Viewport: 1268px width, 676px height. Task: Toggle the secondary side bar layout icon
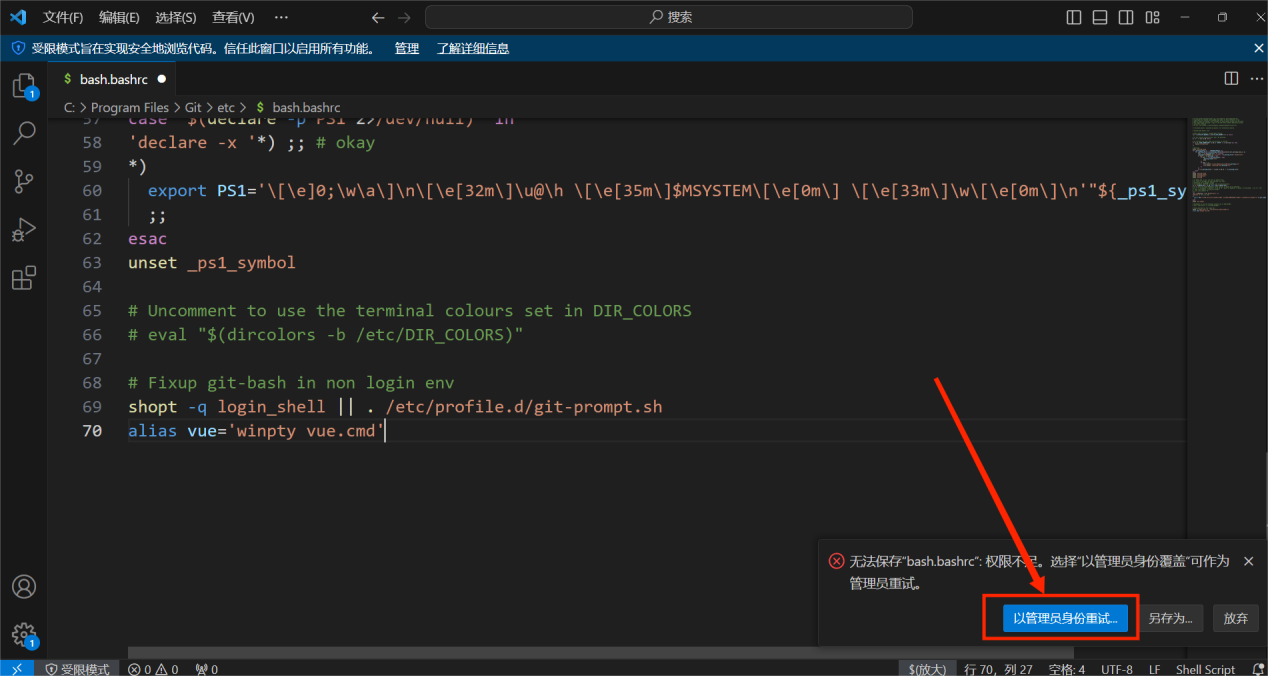[1126, 17]
